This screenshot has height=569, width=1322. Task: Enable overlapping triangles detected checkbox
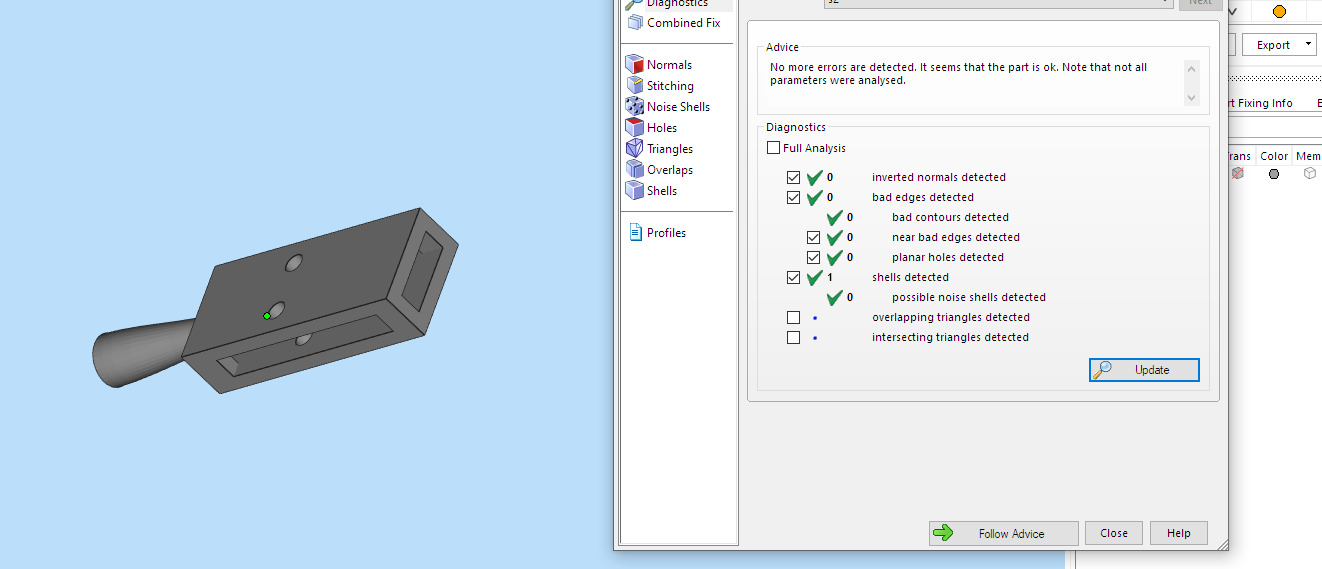pos(793,317)
